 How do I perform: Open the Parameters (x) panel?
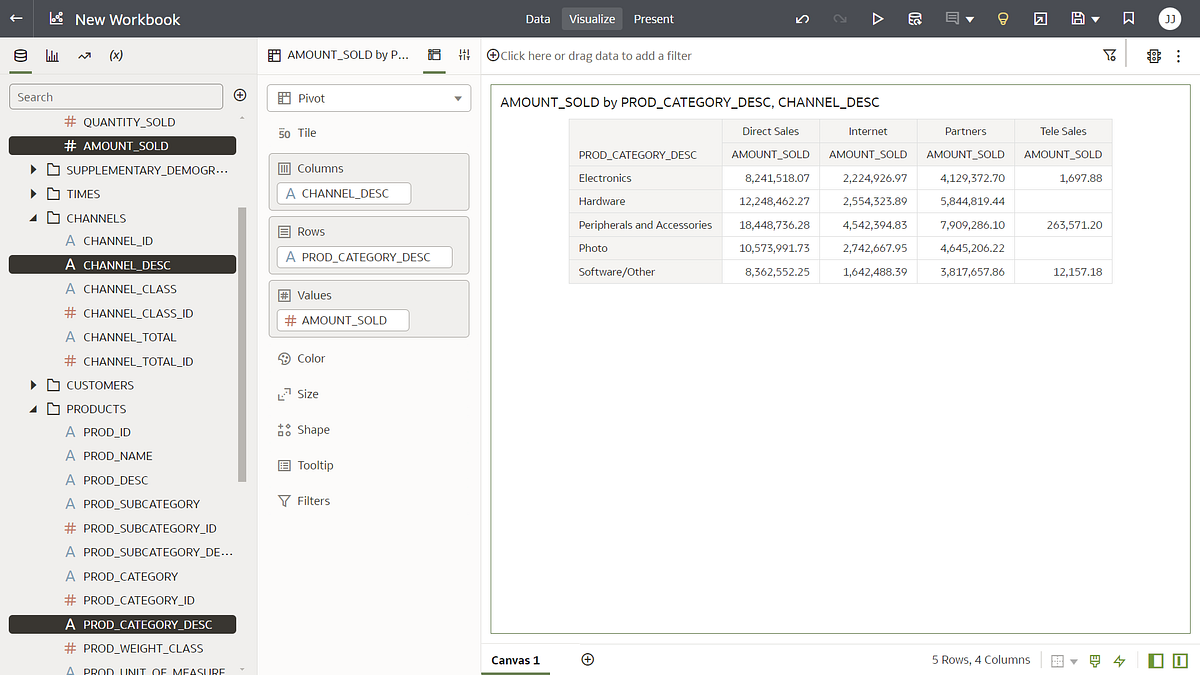pos(116,57)
